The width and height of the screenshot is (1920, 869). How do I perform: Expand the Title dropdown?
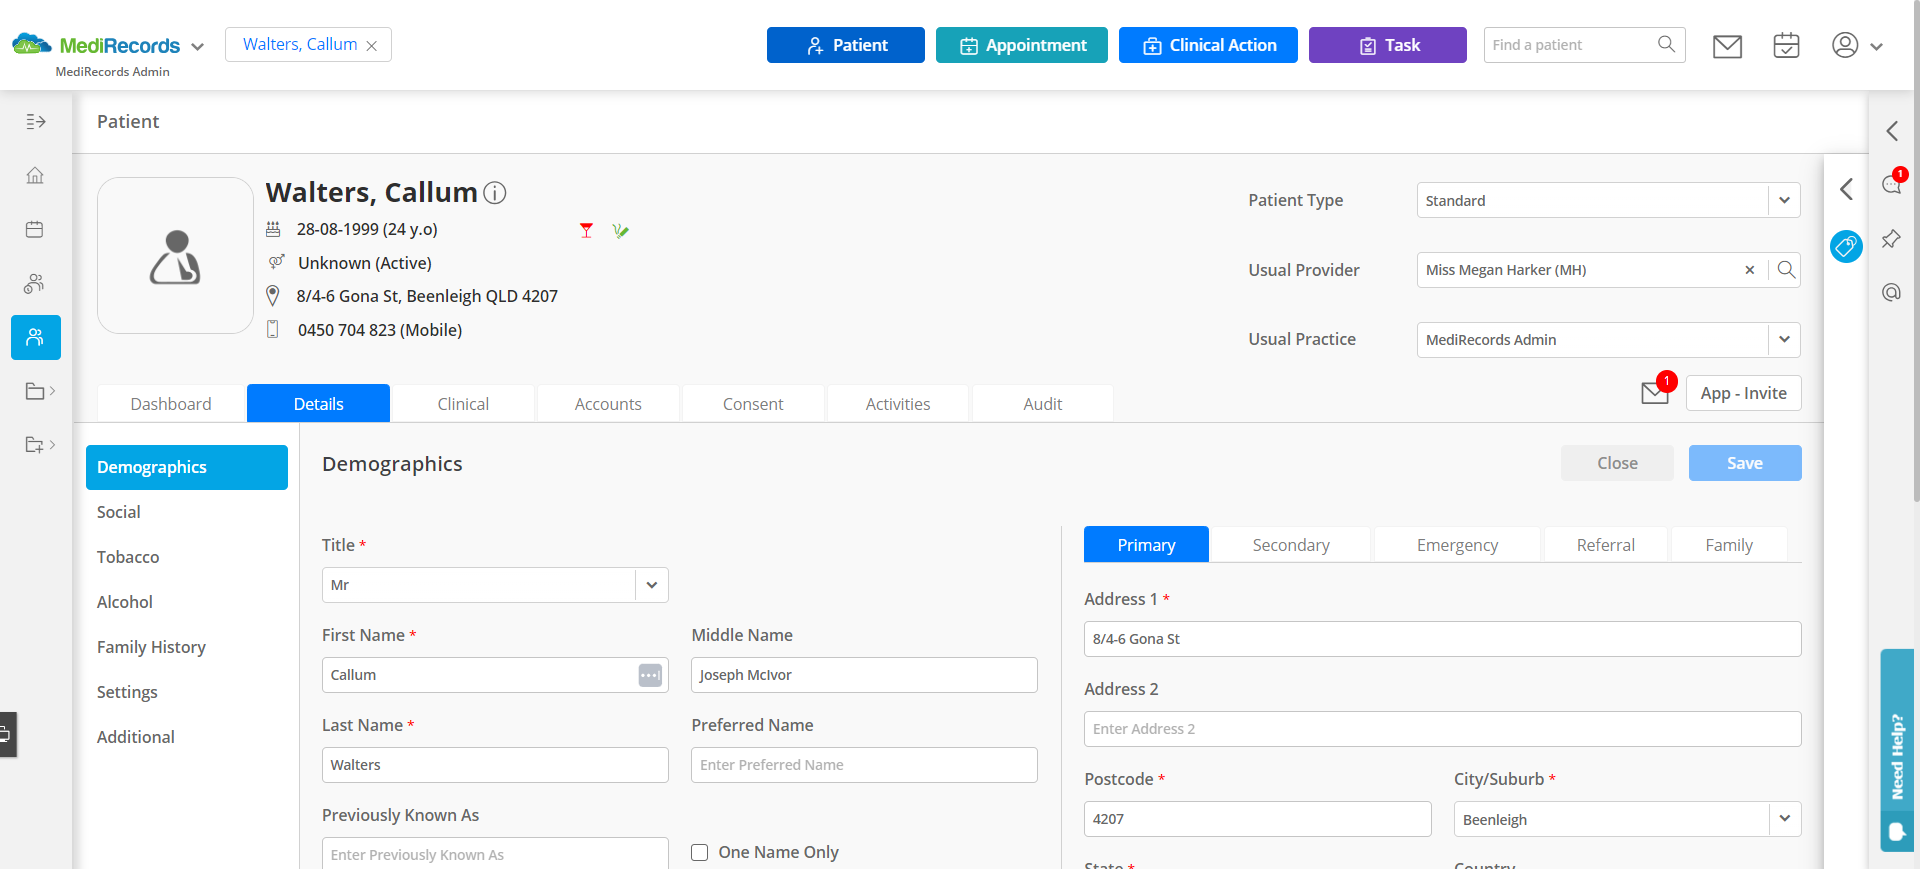[495, 585]
